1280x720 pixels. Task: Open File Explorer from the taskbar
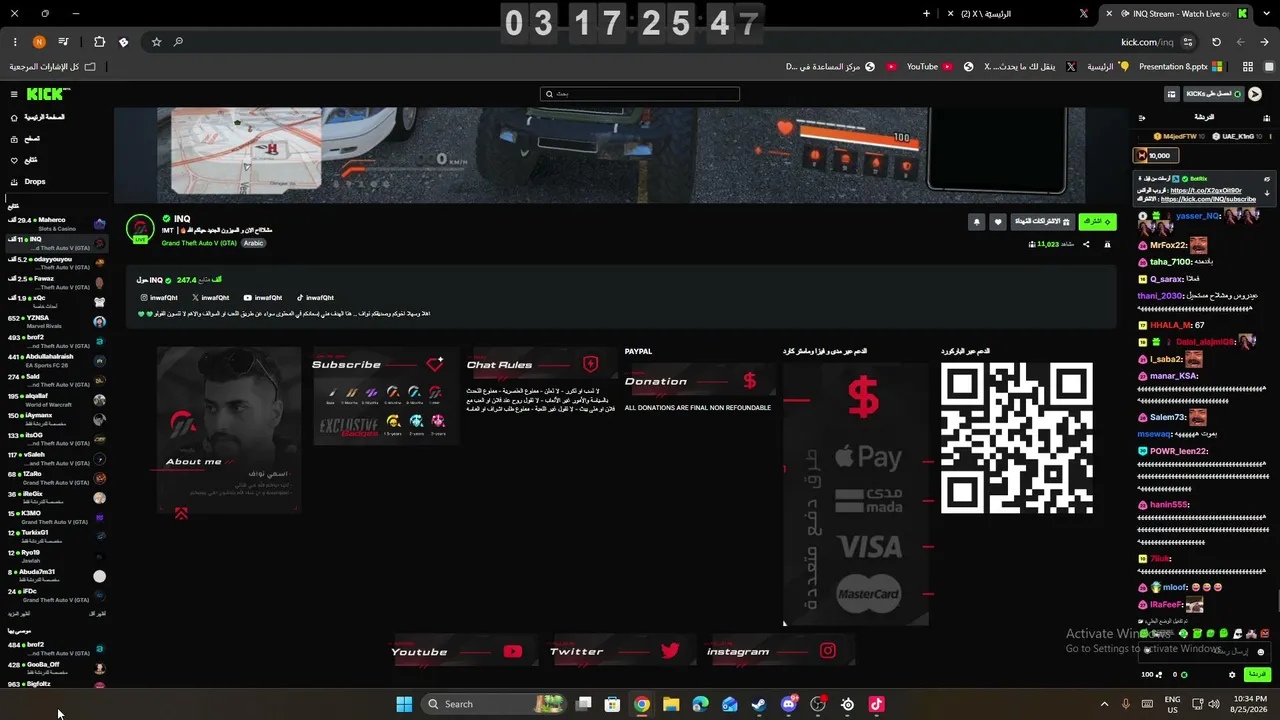[671, 704]
